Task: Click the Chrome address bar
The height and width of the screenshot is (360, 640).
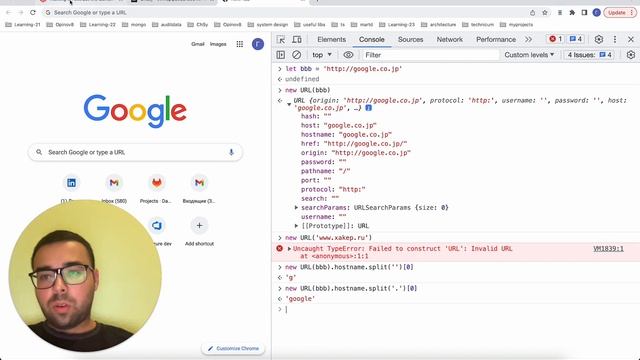Action: coord(286,13)
